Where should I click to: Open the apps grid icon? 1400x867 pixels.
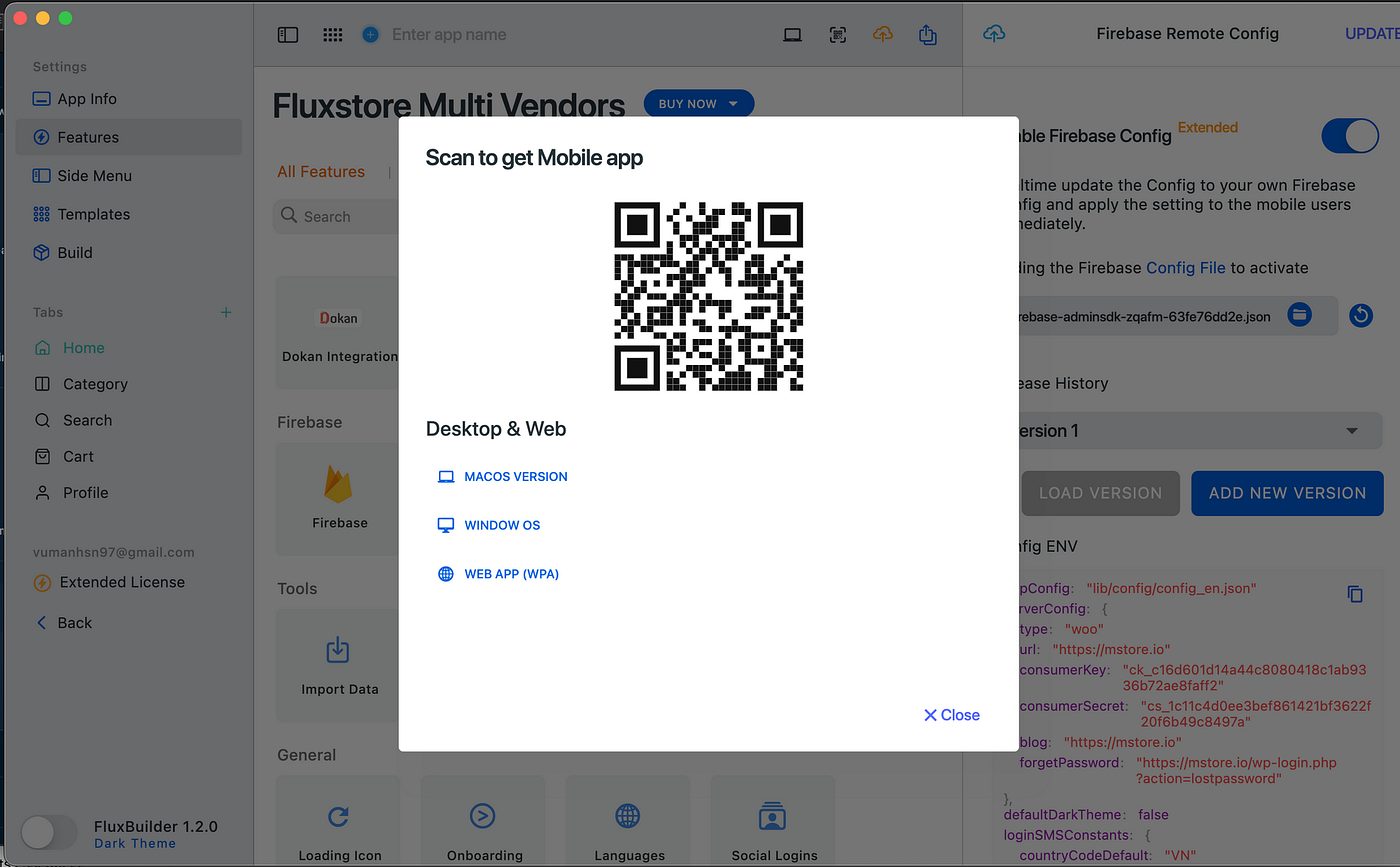pyautogui.click(x=333, y=35)
